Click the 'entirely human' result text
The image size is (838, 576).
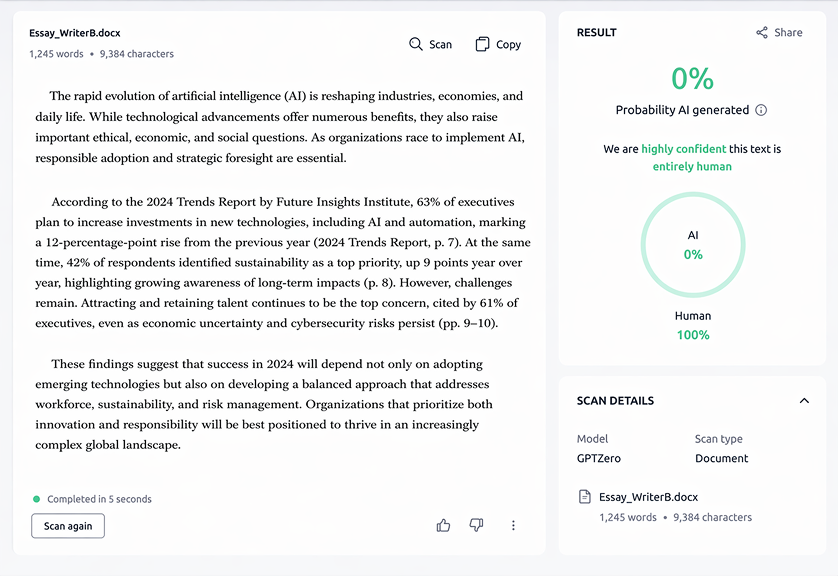(x=692, y=166)
